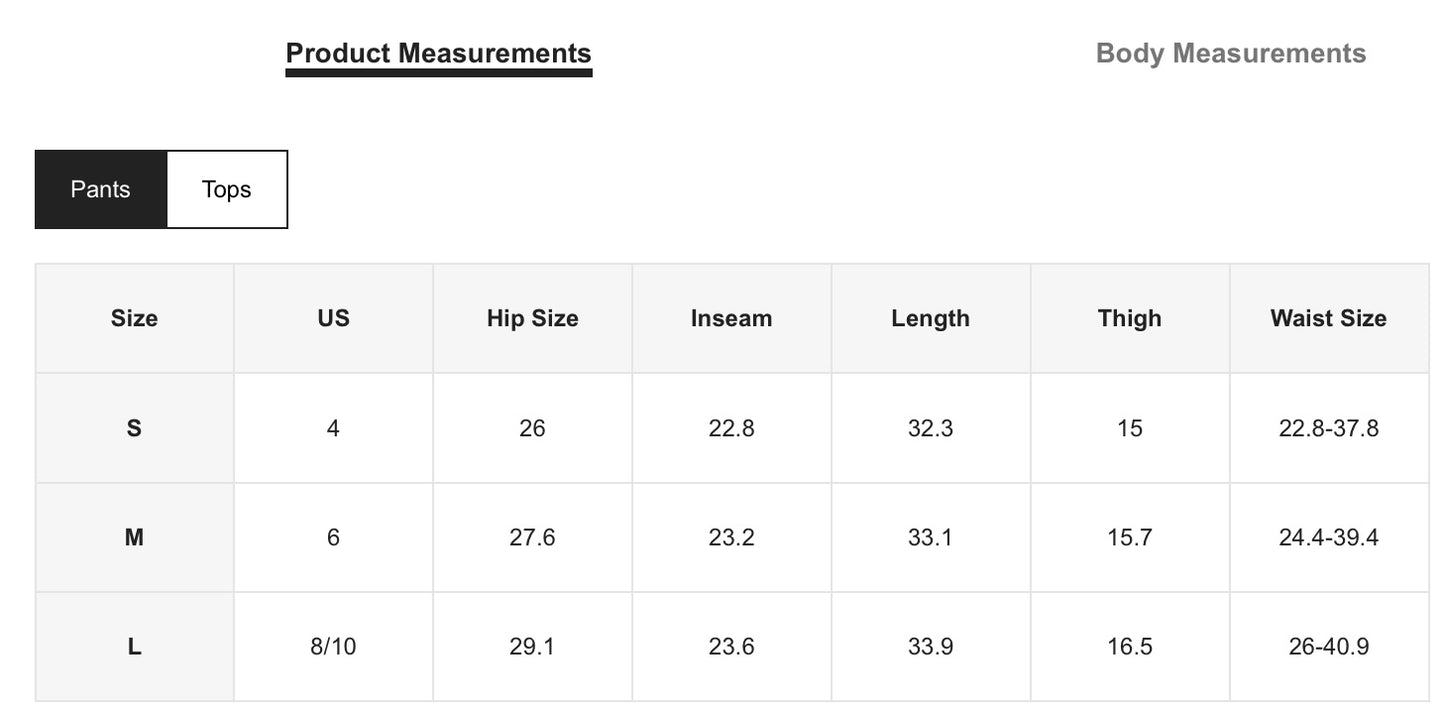
Task: Click the Inseam column header
Action: tap(731, 318)
